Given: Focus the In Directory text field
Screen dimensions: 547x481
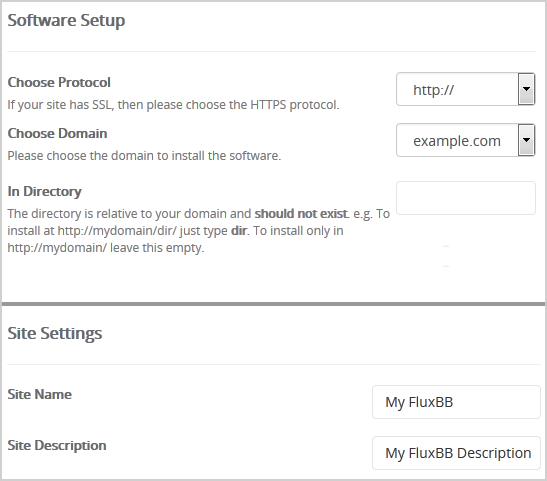Looking at the screenshot, I should pyautogui.click(x=466, y=198).
